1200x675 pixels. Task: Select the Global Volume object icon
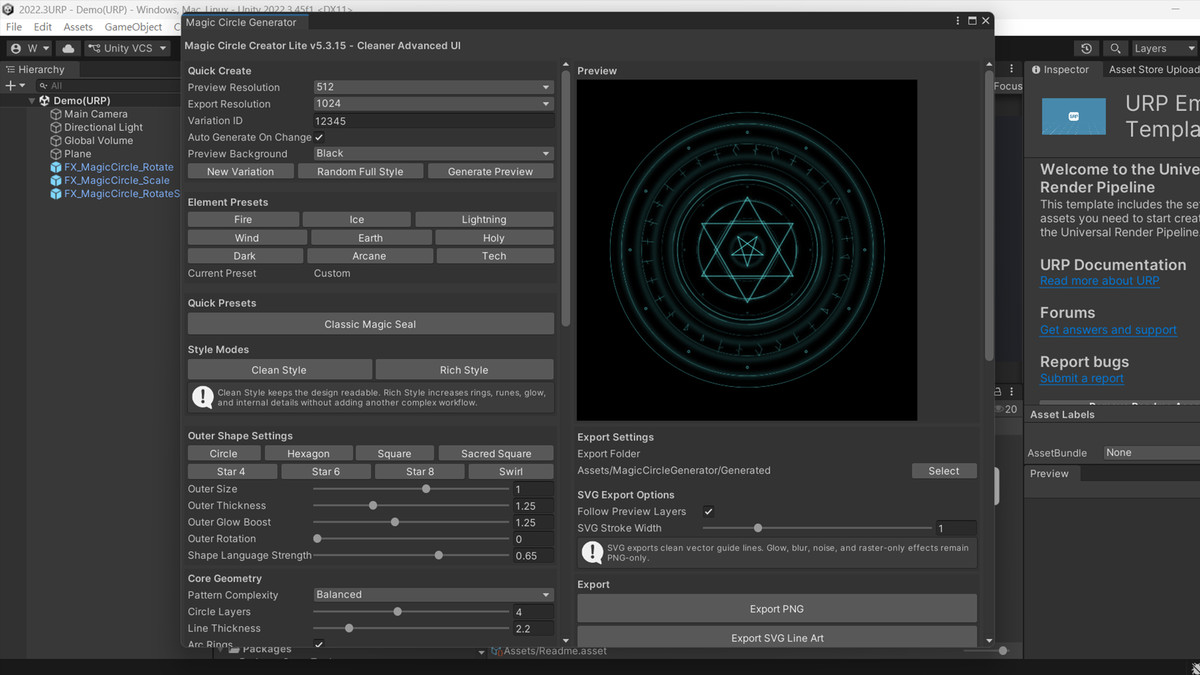[x=56, y=141]
